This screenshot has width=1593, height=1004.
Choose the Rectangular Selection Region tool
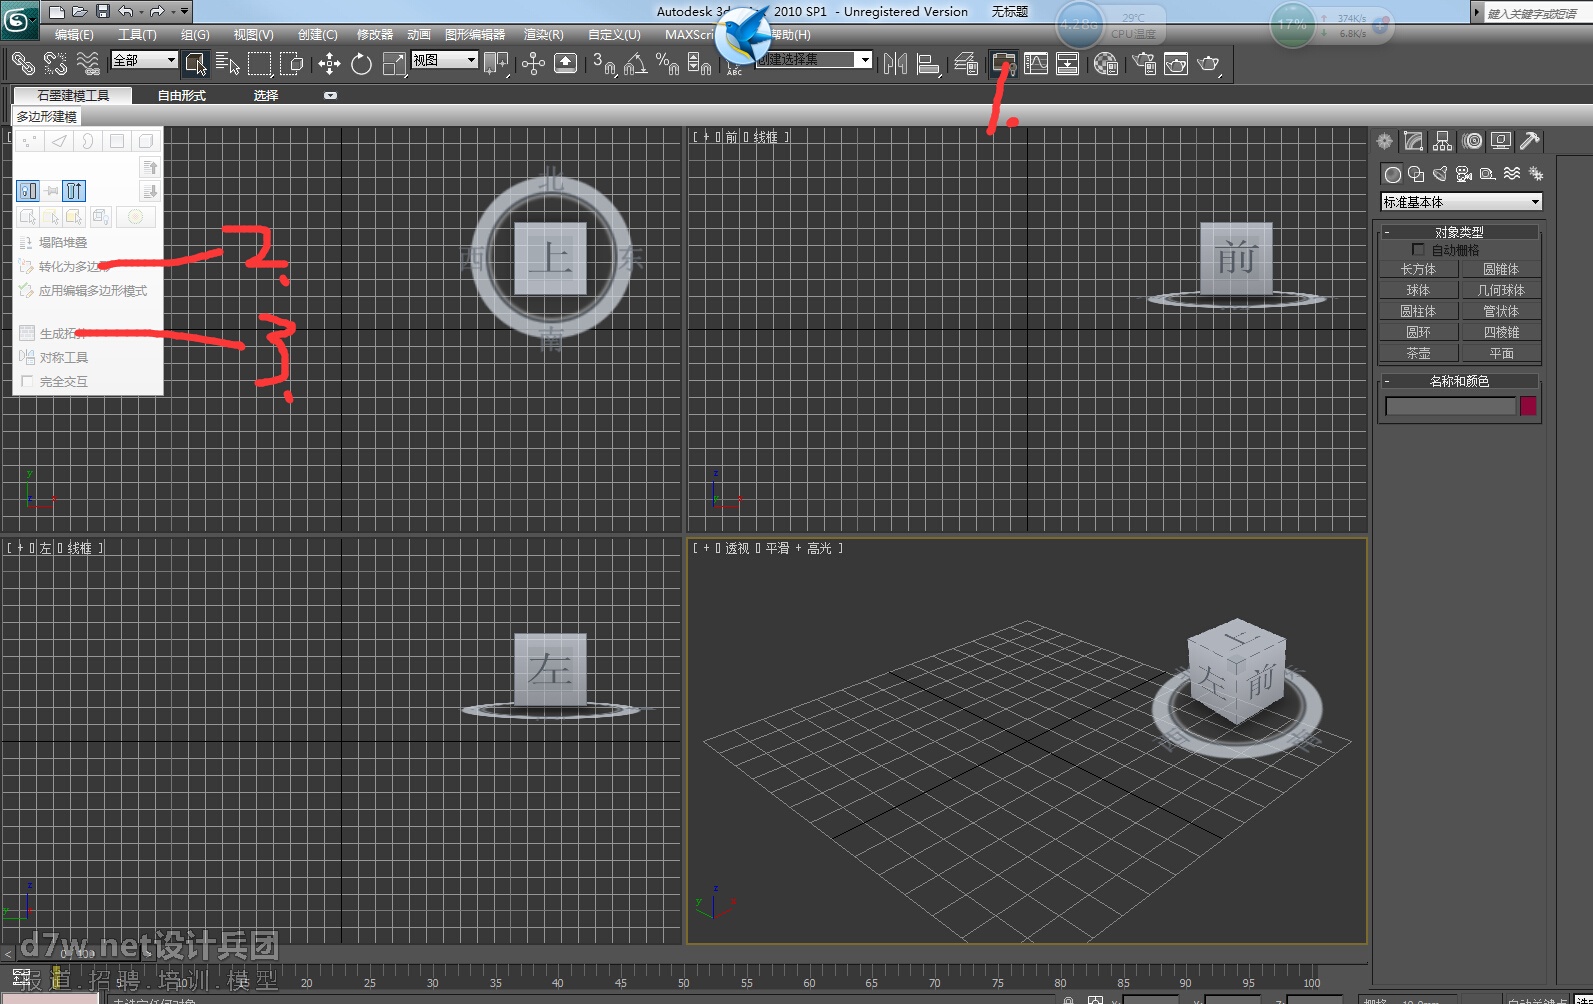[x=259, y=64]
